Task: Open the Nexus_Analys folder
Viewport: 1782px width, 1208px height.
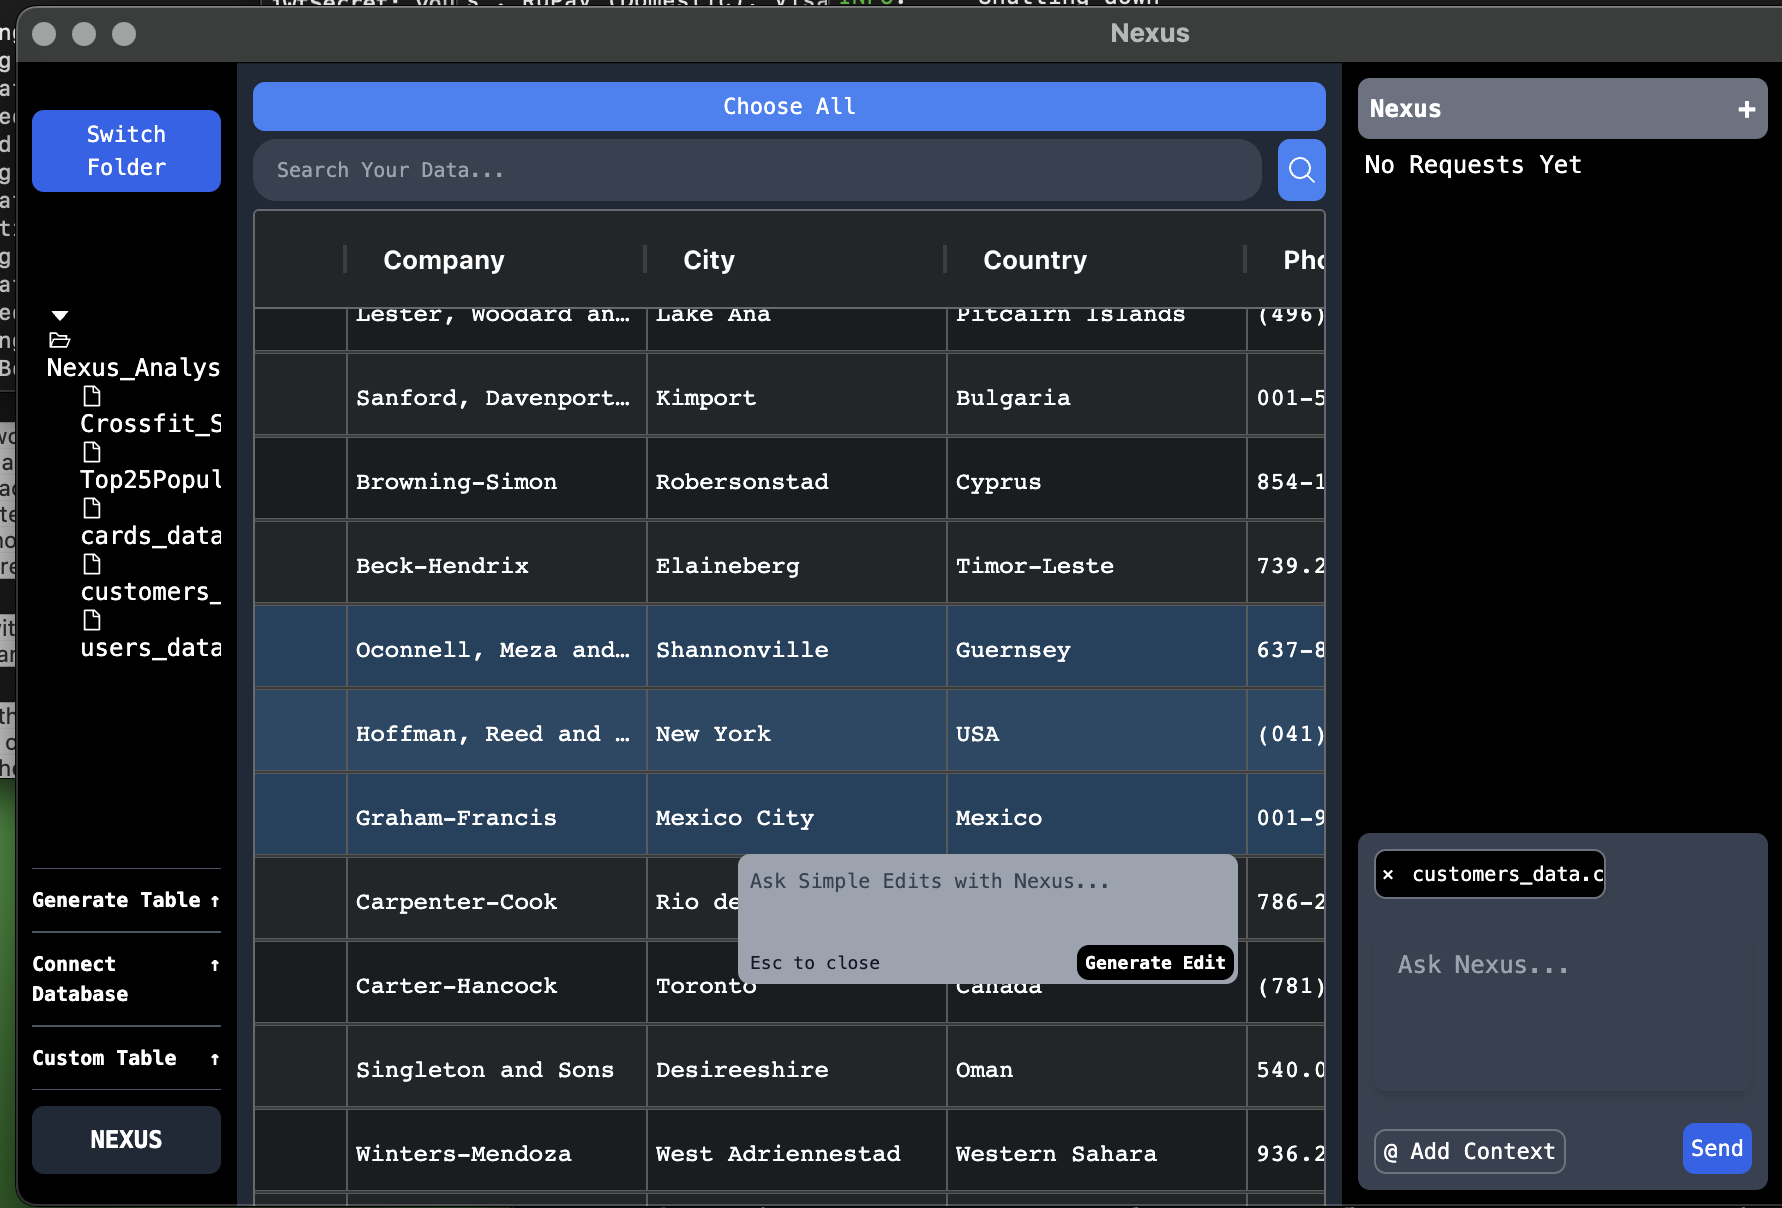Action: coord(133,368)
